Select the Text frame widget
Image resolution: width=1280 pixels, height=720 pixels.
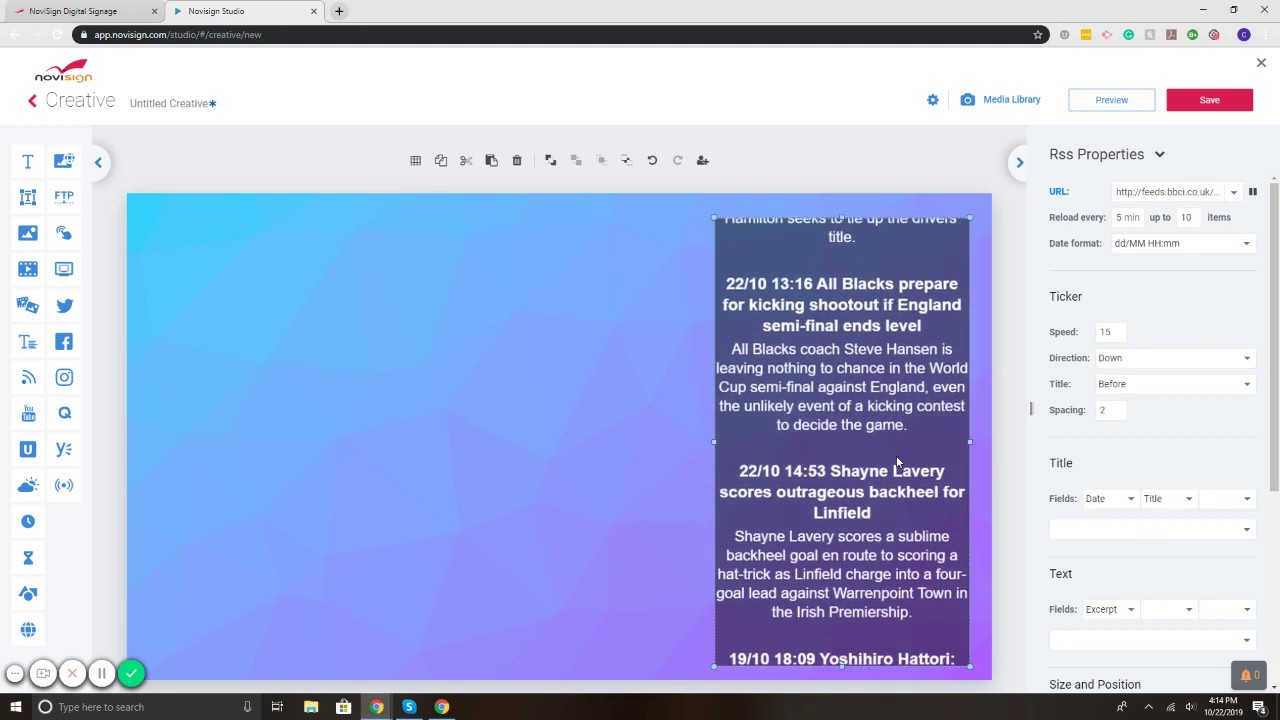coord(28,197)
